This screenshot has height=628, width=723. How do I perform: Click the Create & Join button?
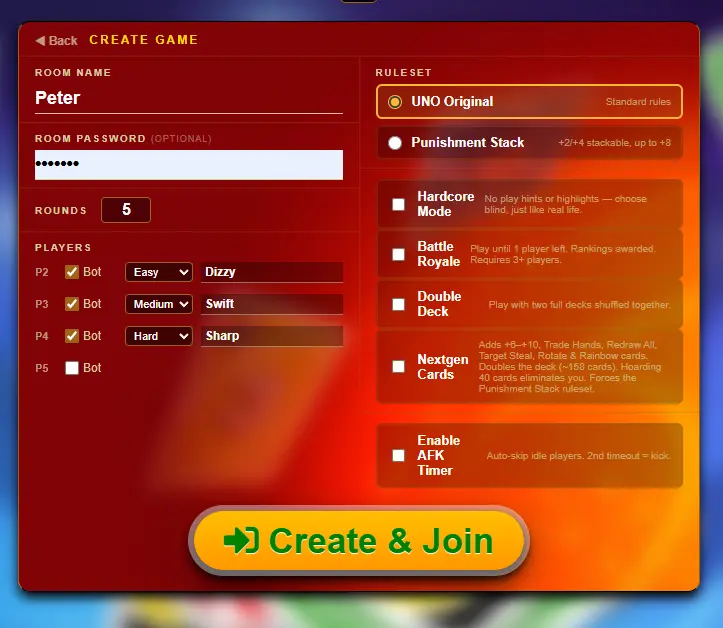click(x=358, y=540)
